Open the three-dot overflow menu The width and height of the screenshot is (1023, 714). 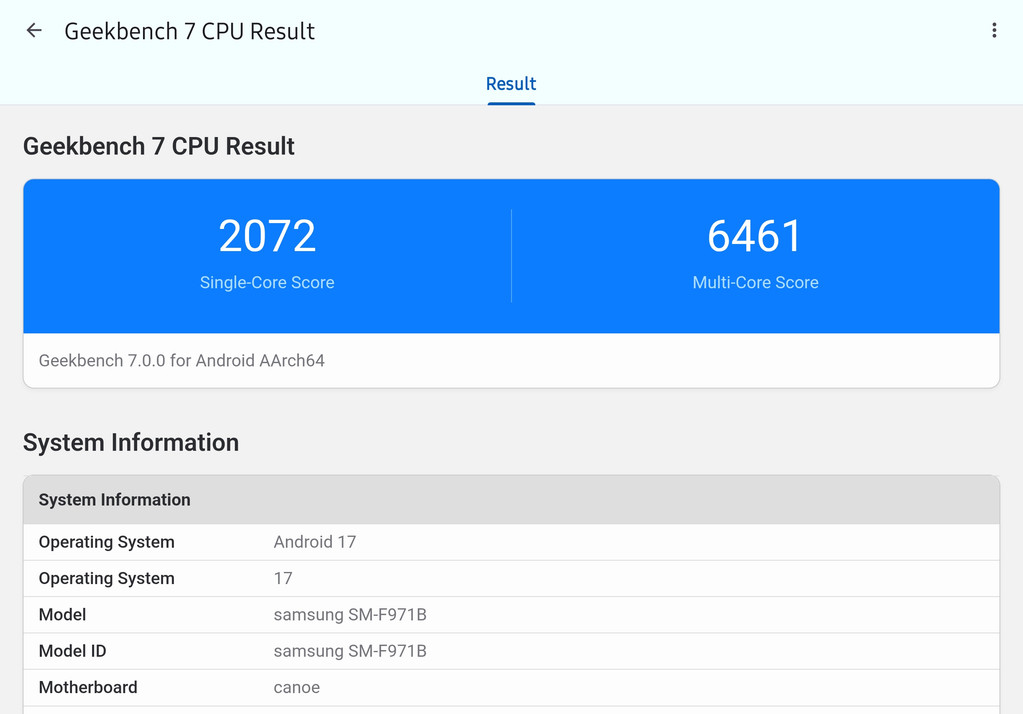pyautogui.click(x=994, y=31)
